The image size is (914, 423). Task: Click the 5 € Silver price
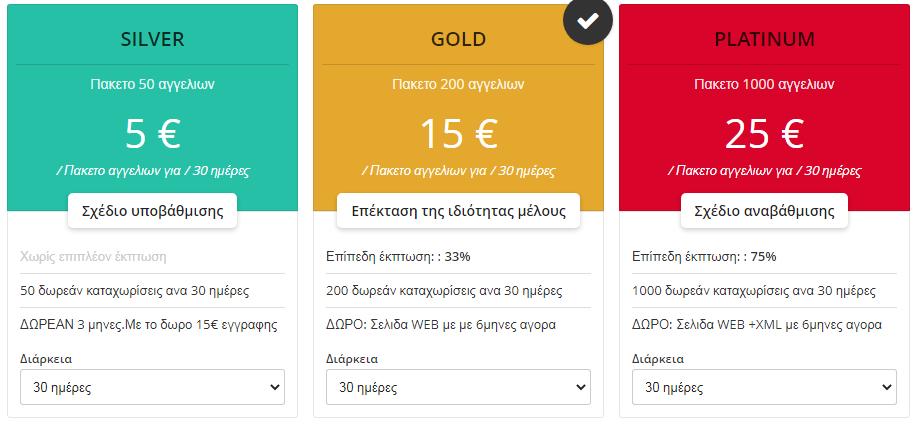(x=152, y=134)
